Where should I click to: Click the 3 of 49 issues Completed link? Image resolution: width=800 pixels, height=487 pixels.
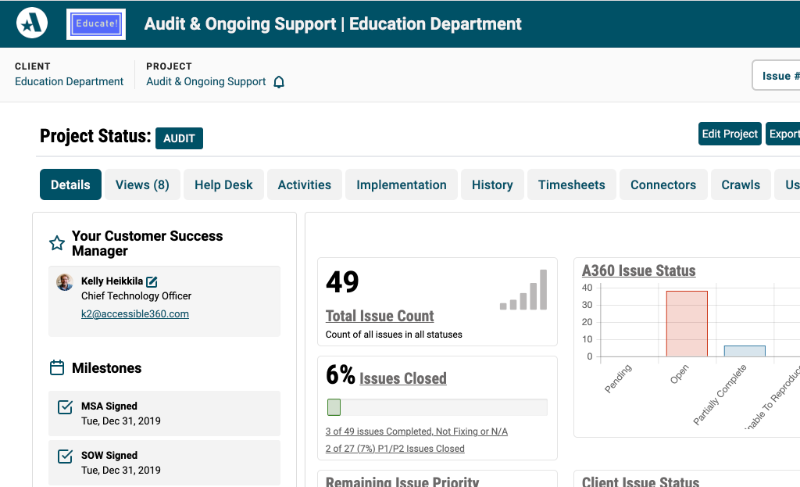417,431
